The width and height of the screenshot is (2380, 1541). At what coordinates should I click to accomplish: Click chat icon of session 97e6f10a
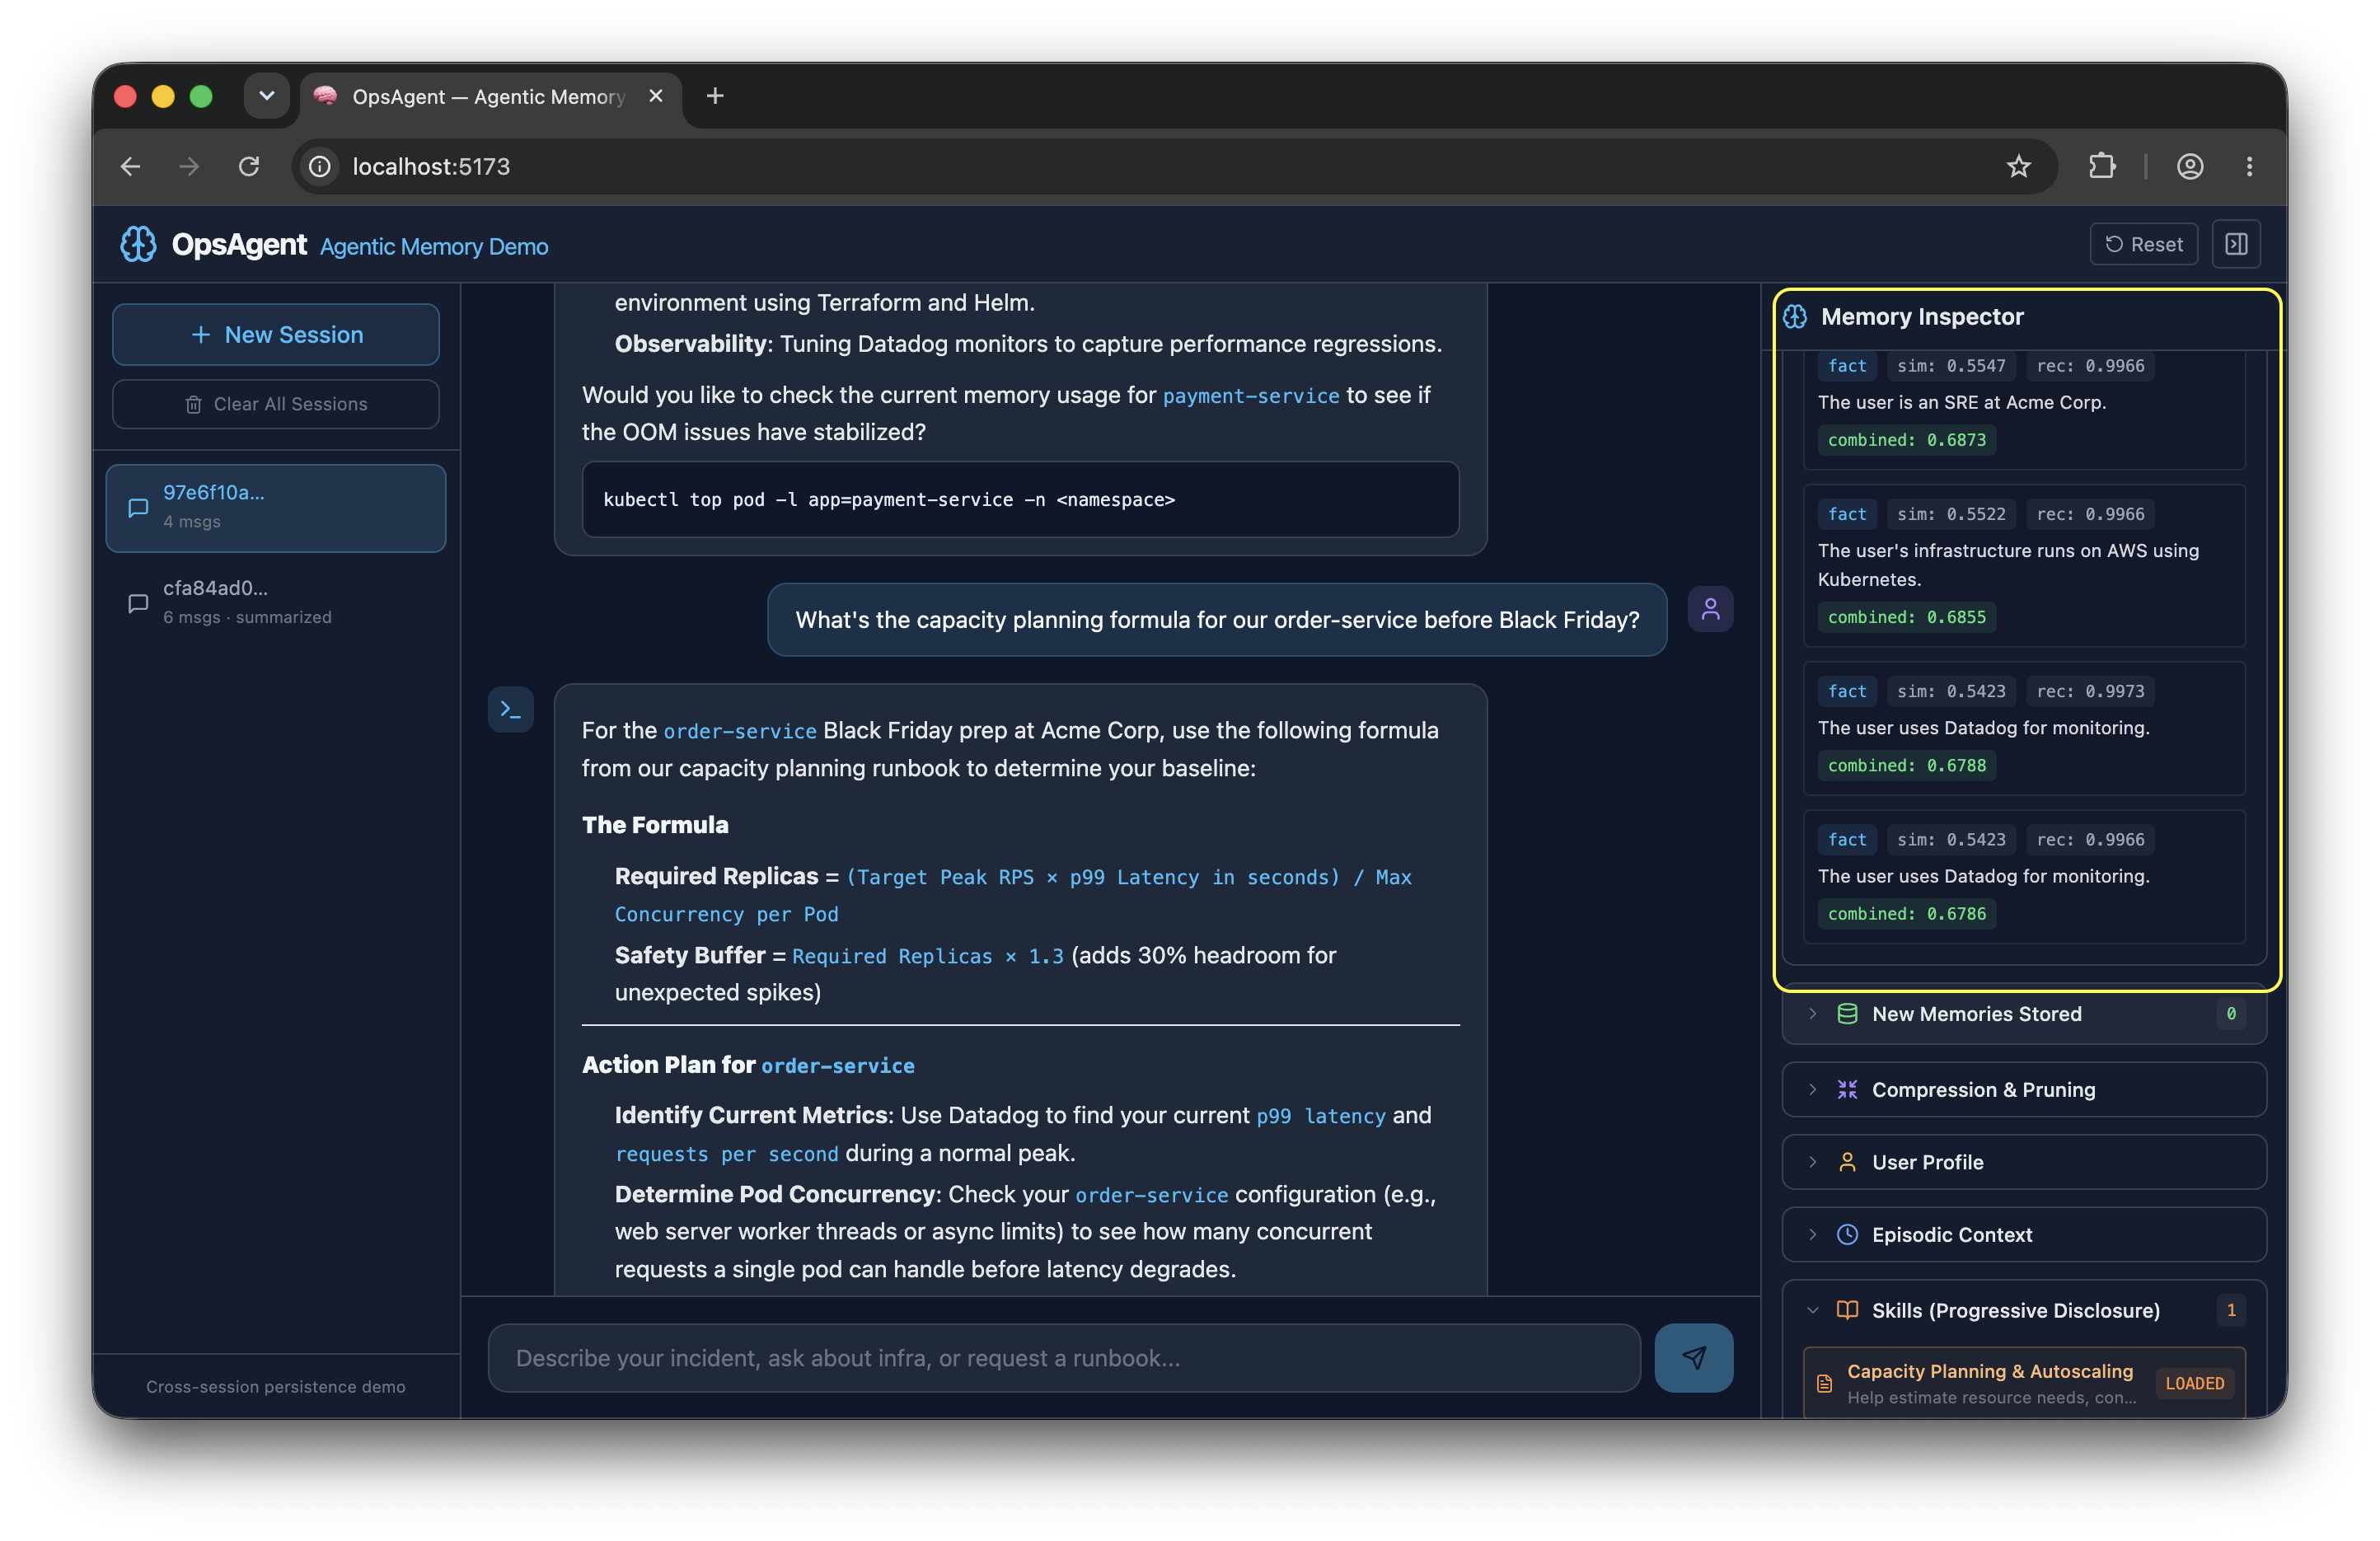138,507
